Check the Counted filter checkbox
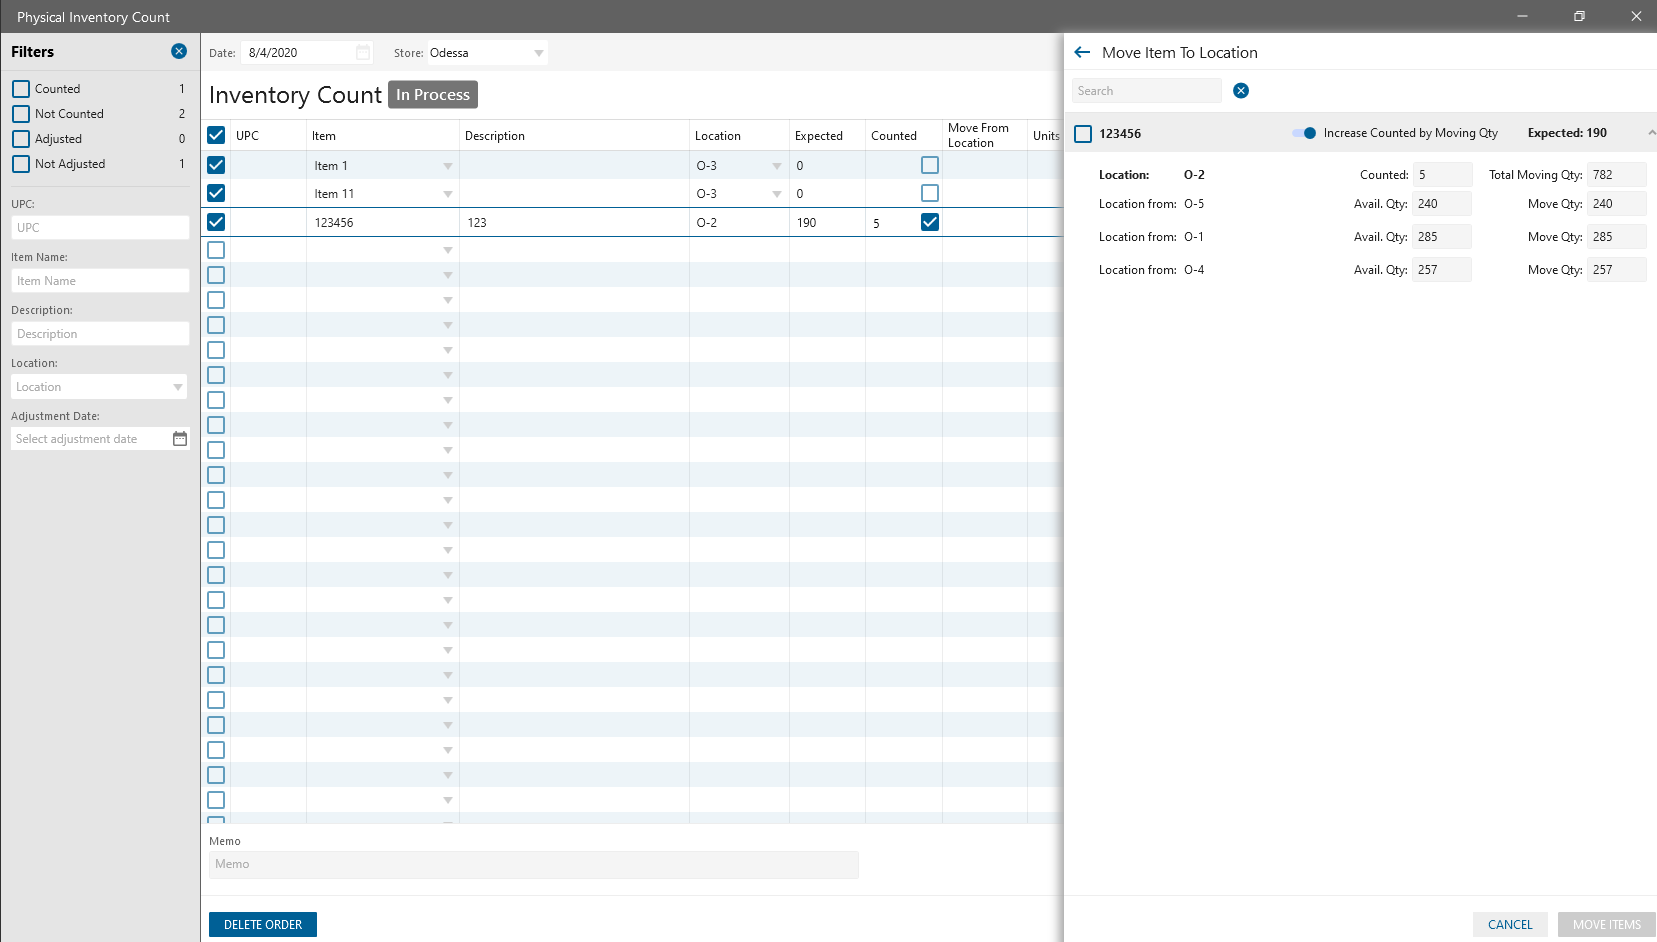Image resolution: width=1657 pixels, height=942 pixels. click(x=21, y=89)
